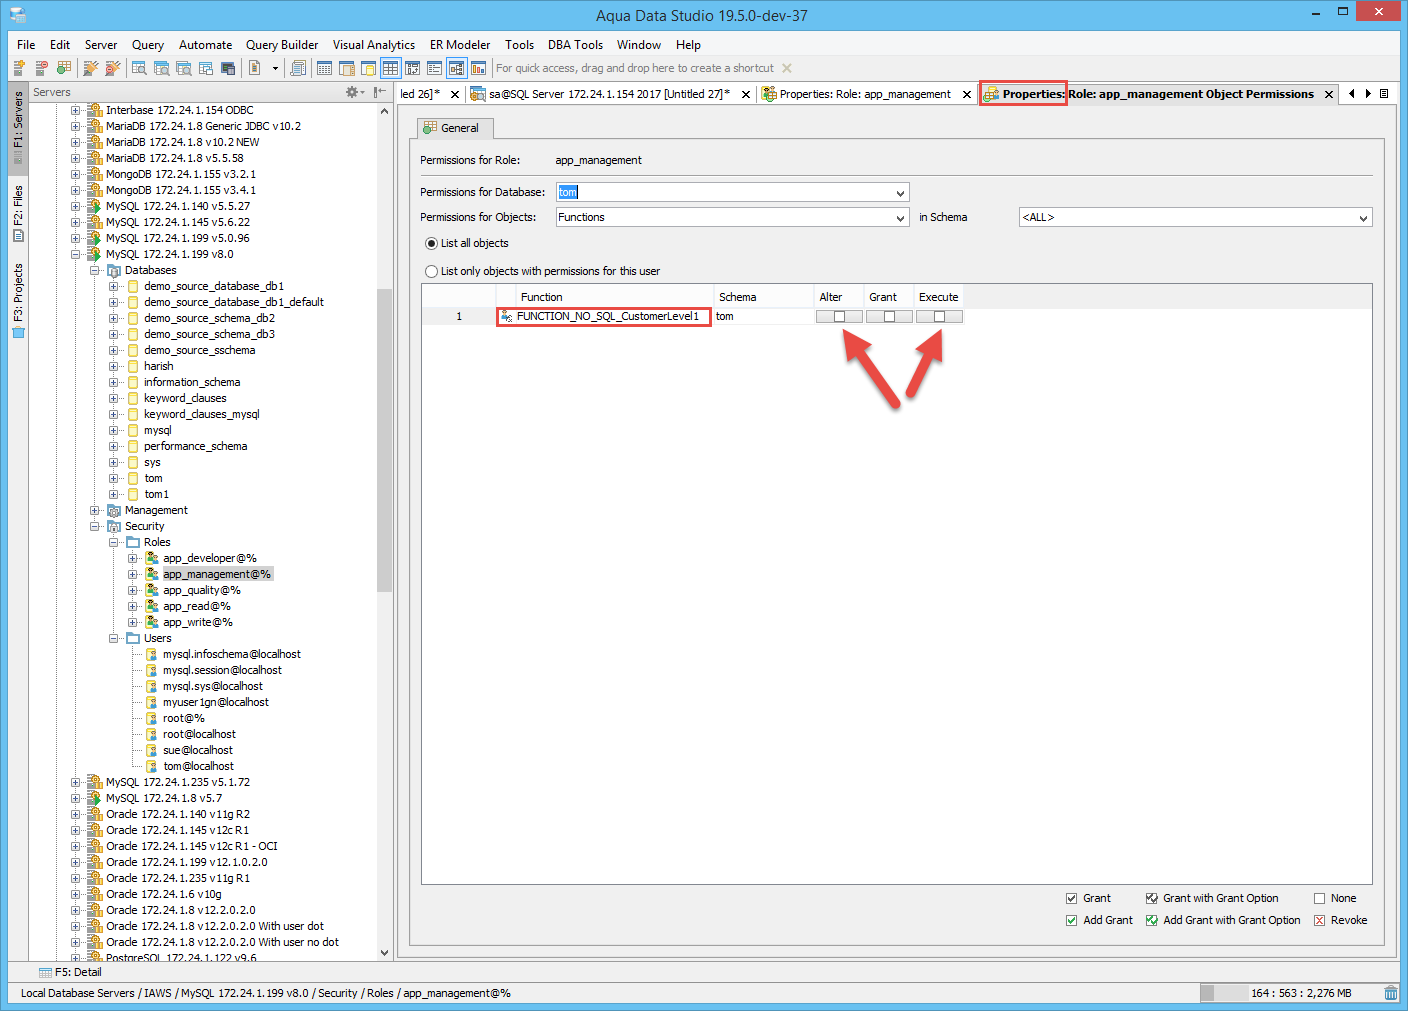This screenshot has height=1011, width=1408.
Task: Select the 'List all objects' radio button
Action: (432, 243)
